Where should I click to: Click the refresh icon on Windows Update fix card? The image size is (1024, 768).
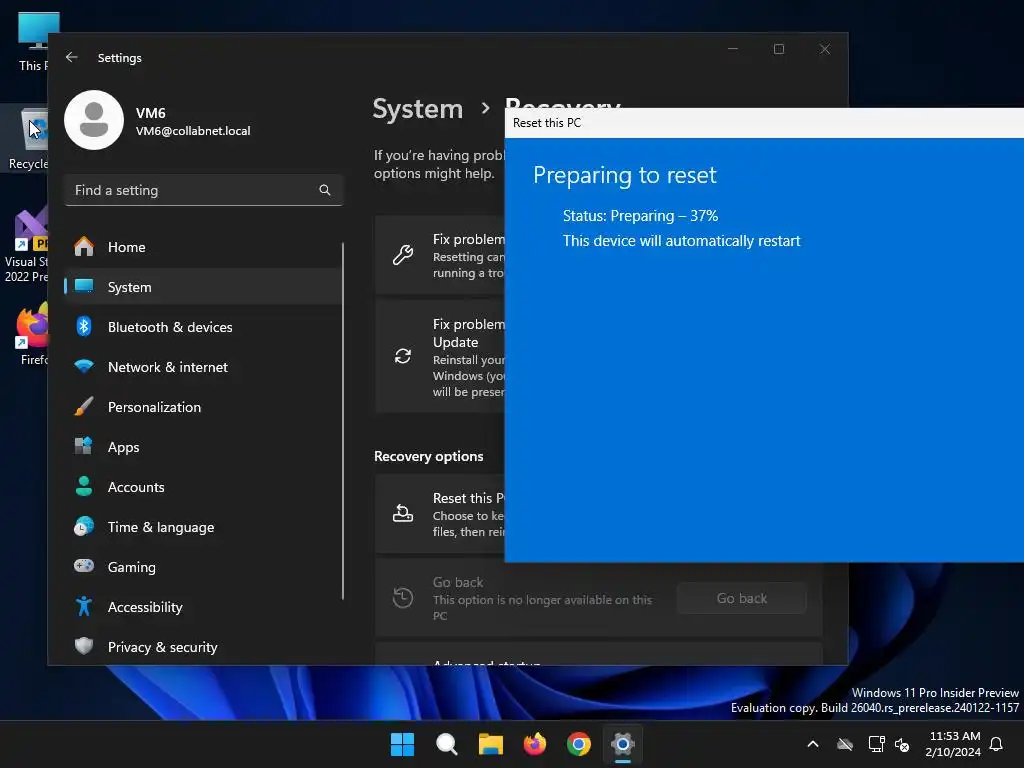tap(403, 356)
